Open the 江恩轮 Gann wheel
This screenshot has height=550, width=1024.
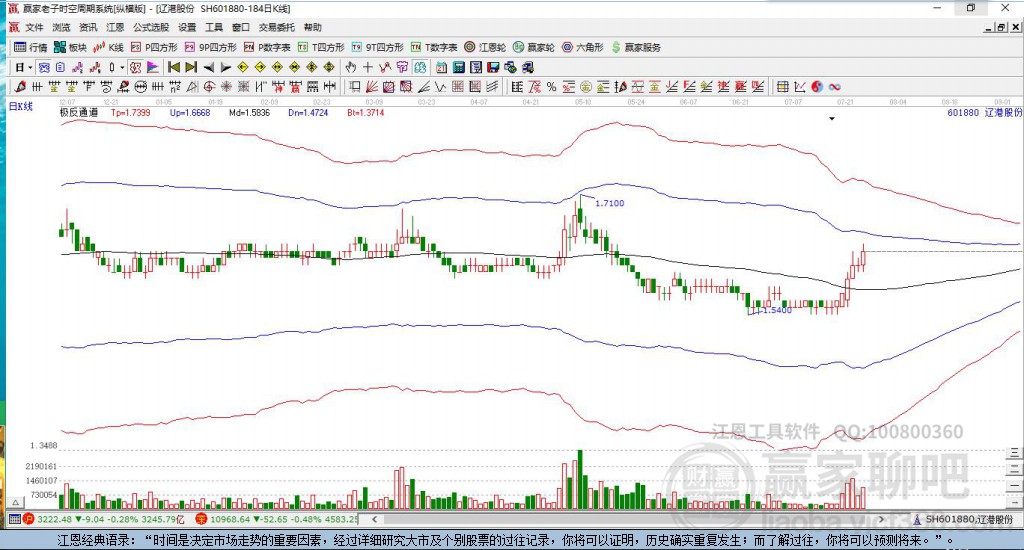coord(485,47)
